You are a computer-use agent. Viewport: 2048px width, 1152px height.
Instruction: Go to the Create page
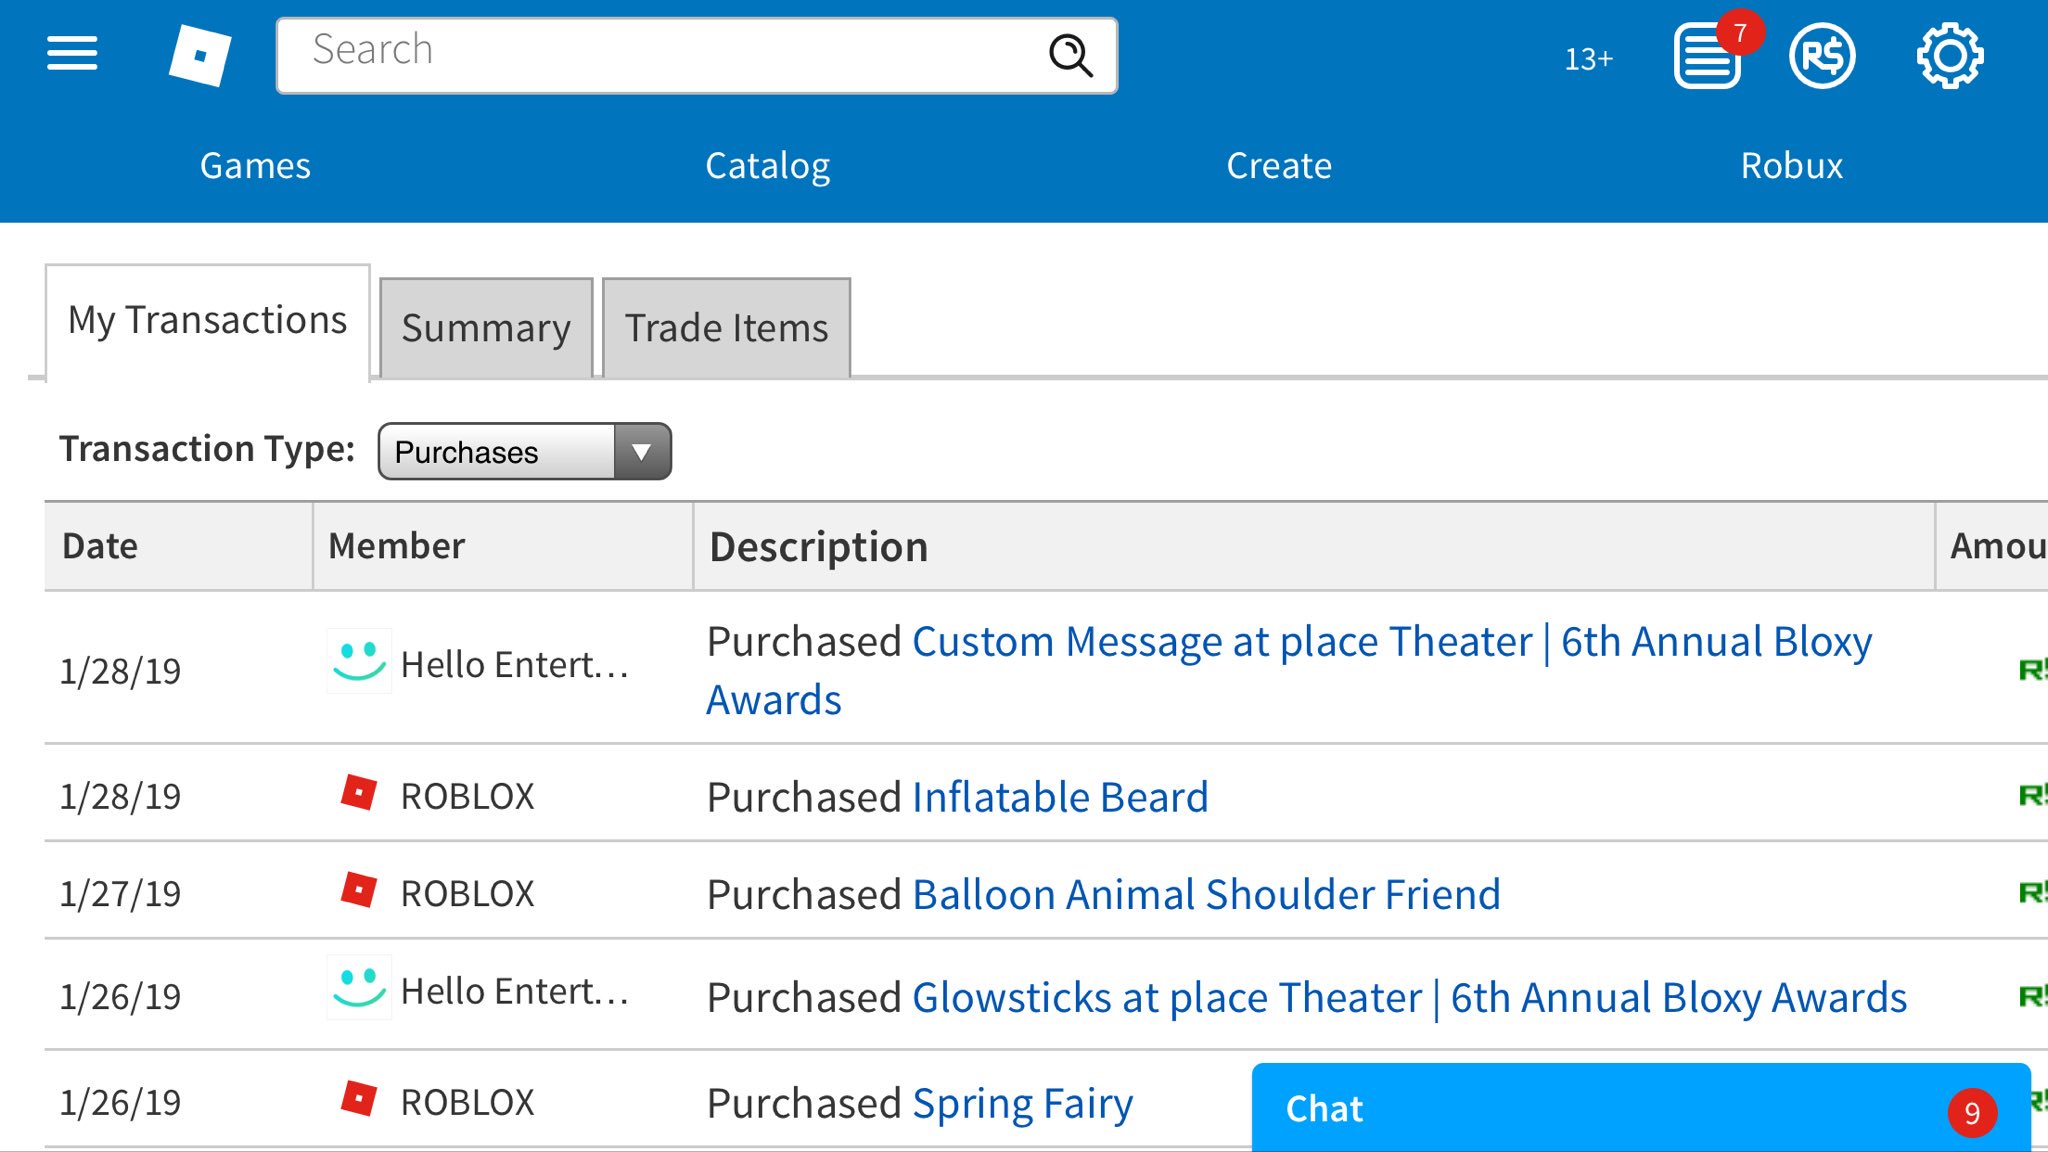tap(1279, 166)
